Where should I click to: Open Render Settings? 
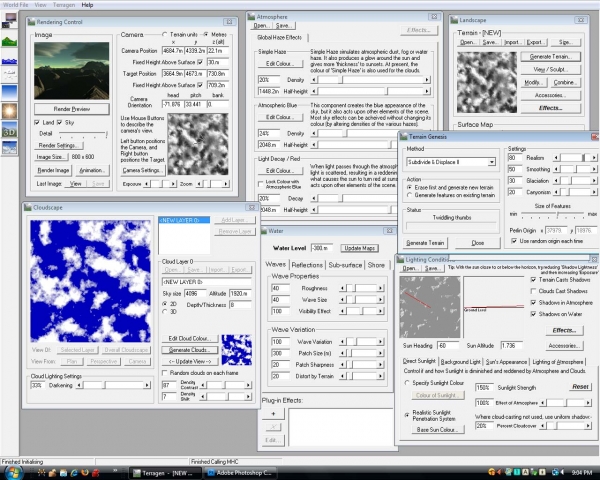click(x=59, y=145)
